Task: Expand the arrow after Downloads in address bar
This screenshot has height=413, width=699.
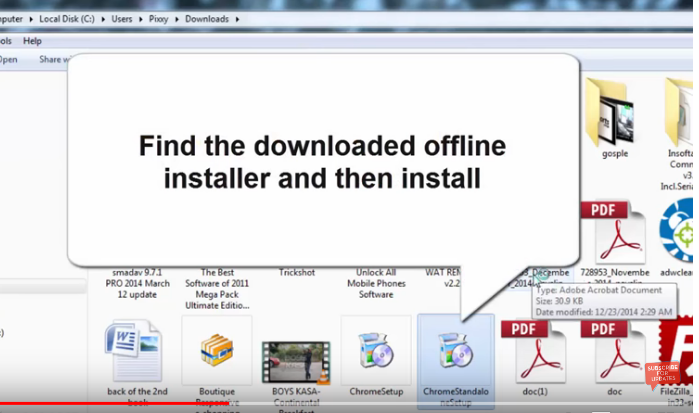Action: coord(236,18)
